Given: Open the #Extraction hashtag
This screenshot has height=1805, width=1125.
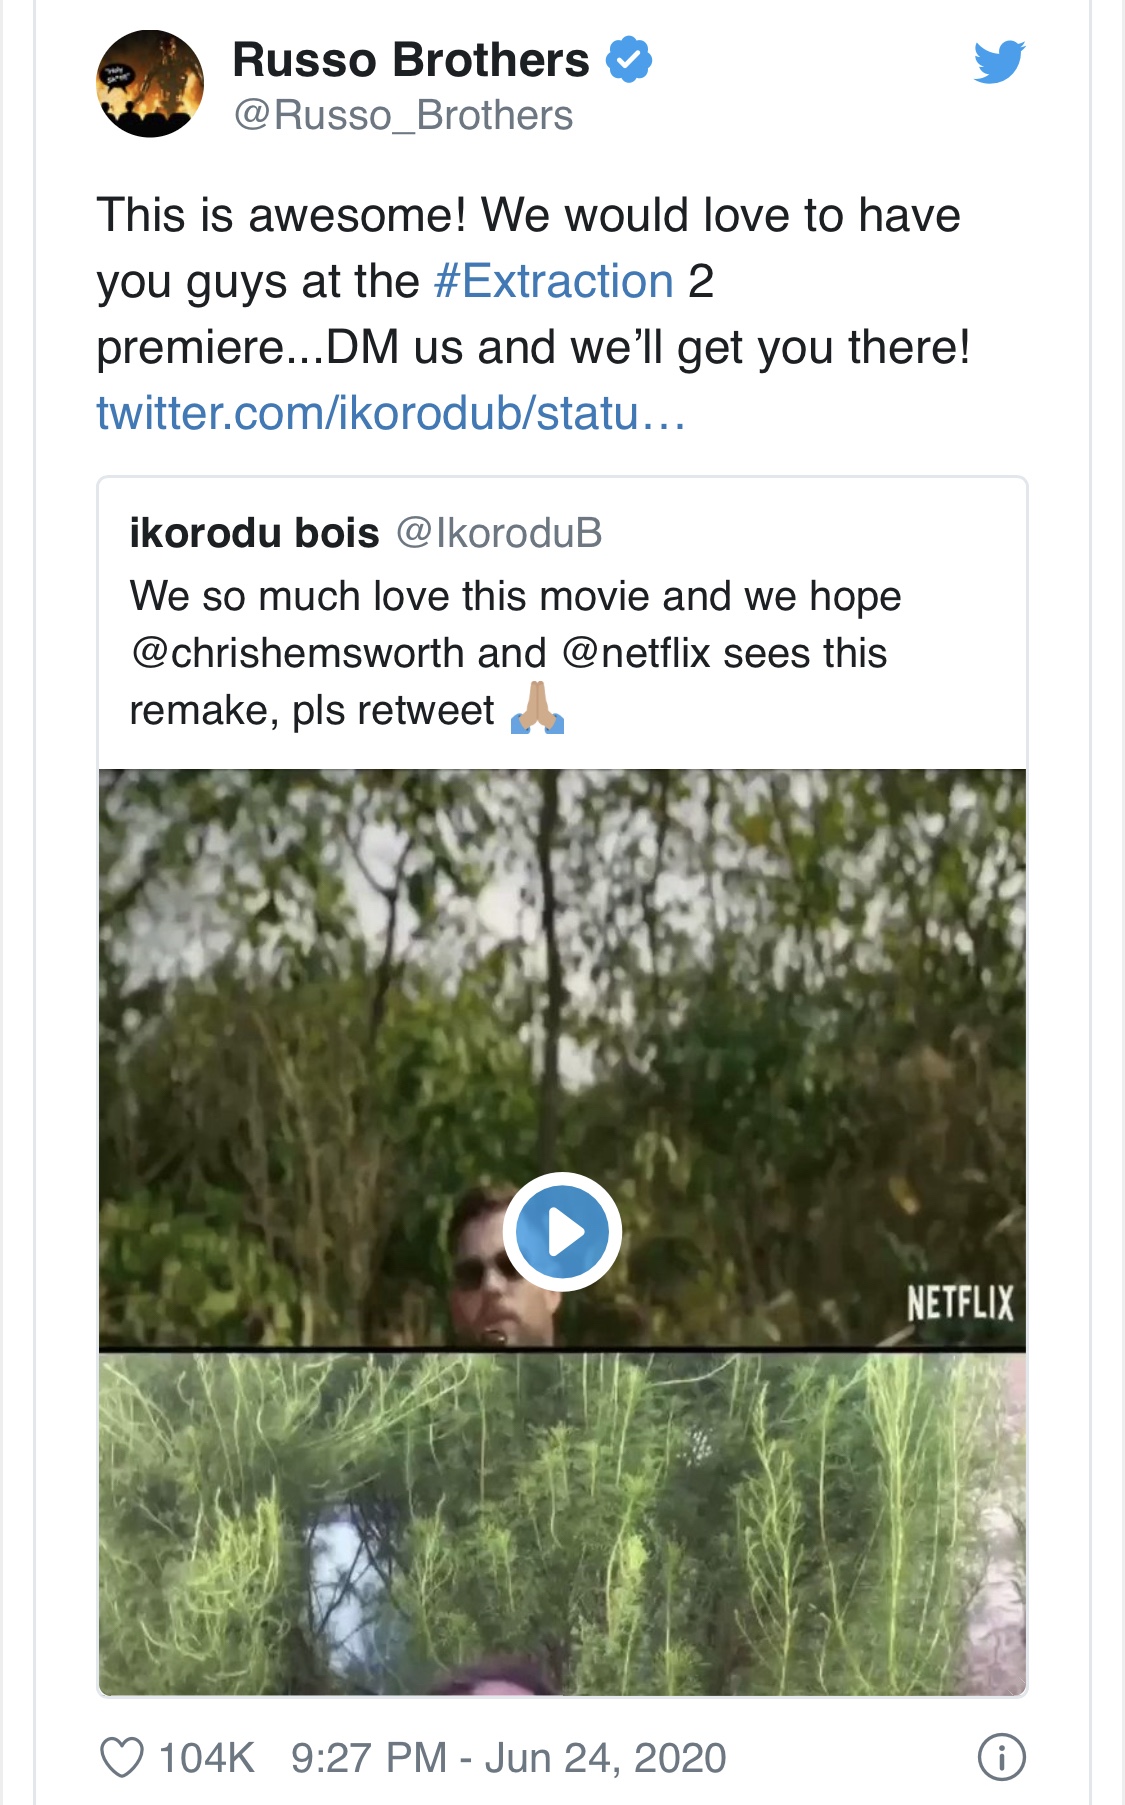Looking at the screenshot, I should pos(554,281).
